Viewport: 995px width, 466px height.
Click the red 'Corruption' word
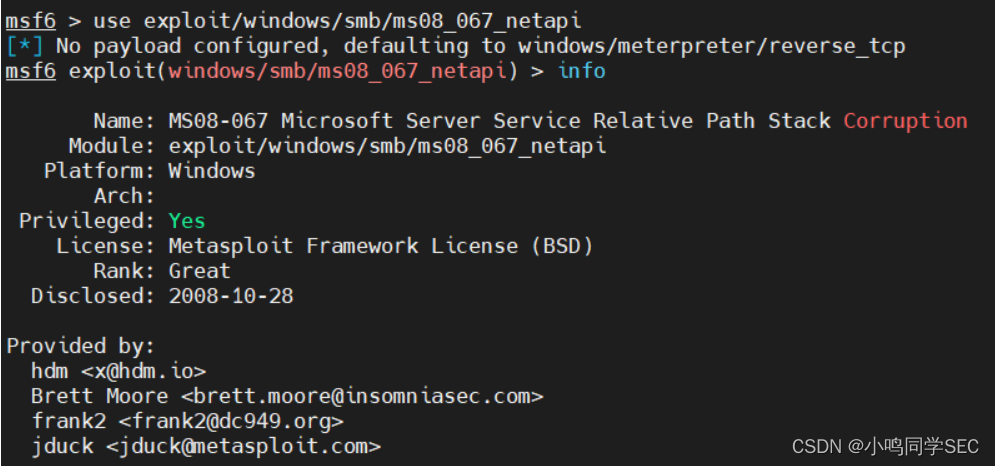[906, 121]
